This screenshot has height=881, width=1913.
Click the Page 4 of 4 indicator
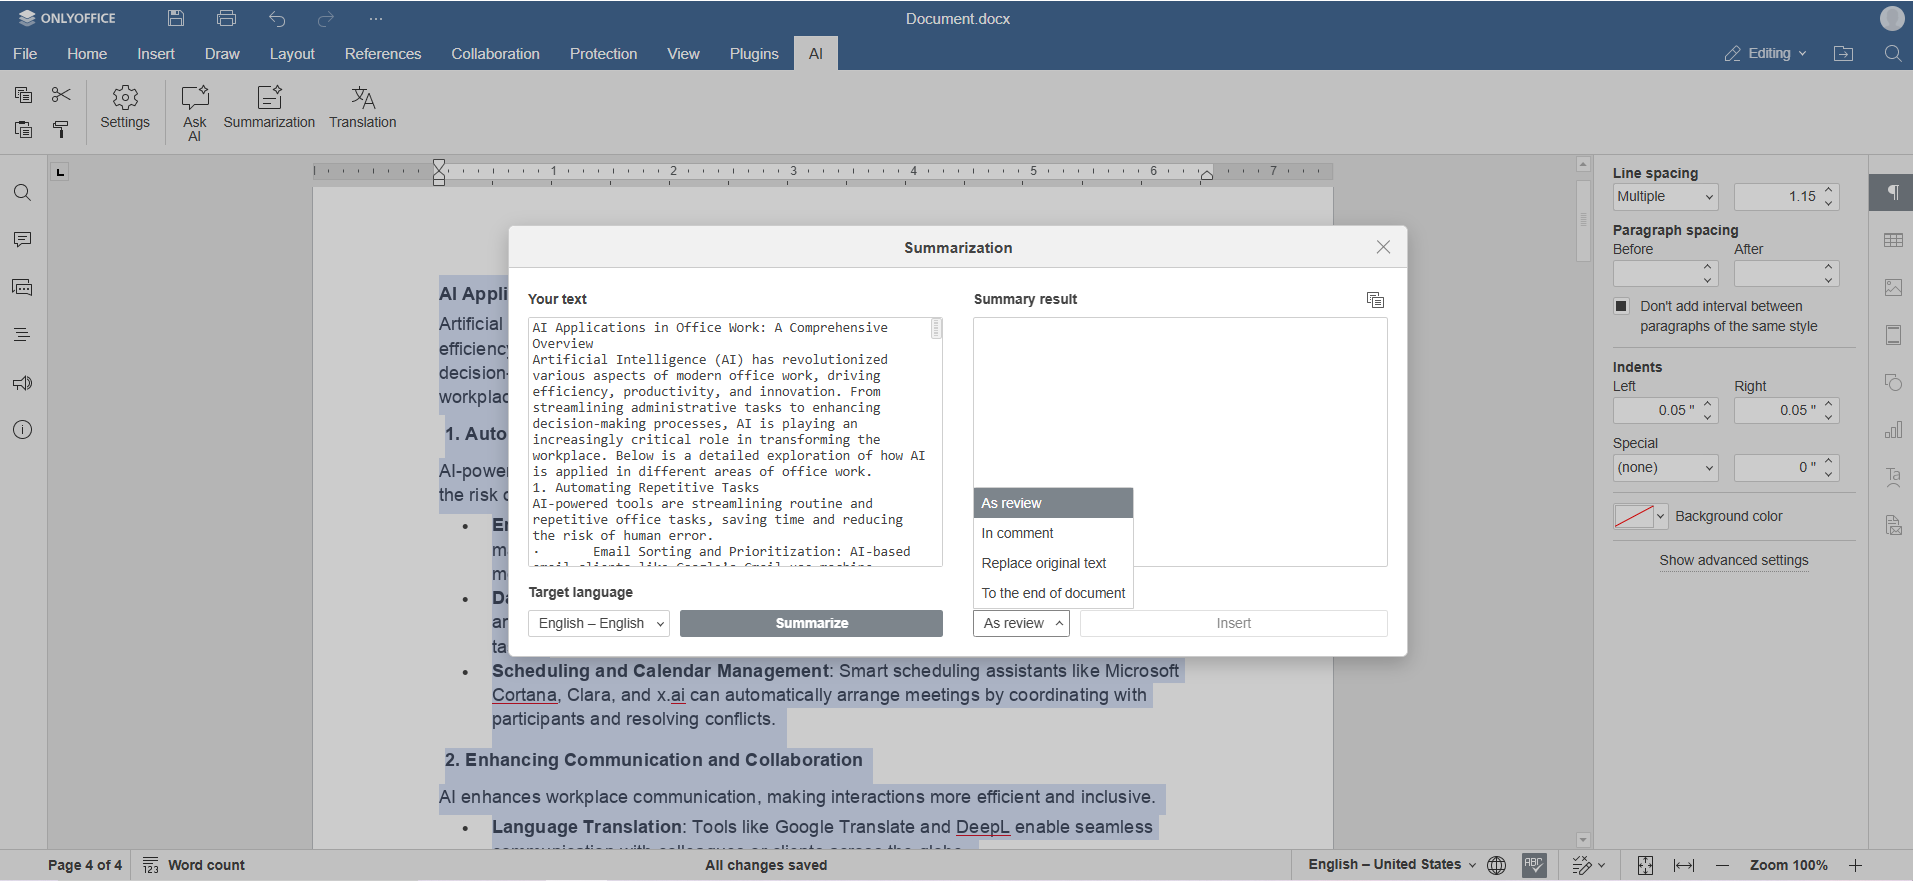(85, 865)
